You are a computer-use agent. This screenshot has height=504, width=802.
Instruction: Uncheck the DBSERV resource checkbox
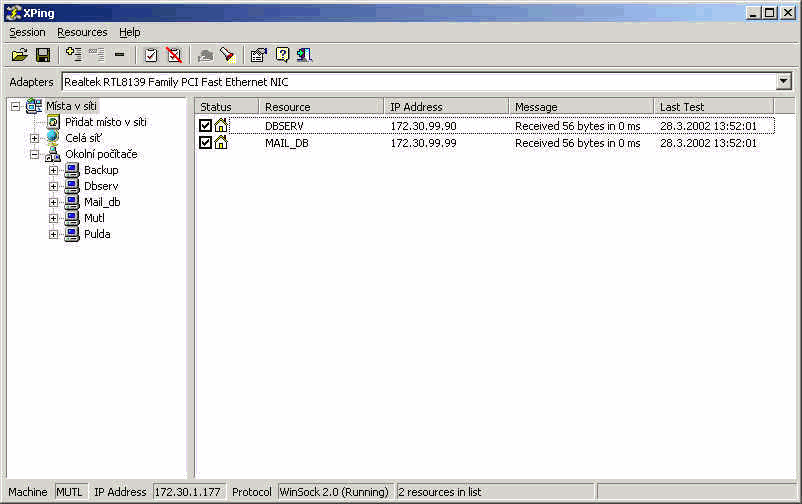[x=206, y=125]
